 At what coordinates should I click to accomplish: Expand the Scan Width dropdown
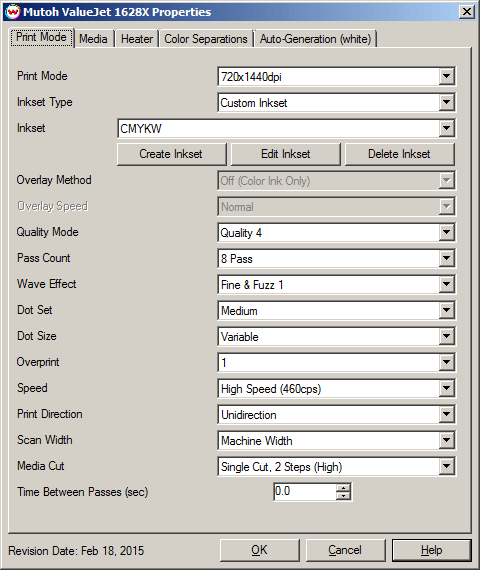coord(336,441)
